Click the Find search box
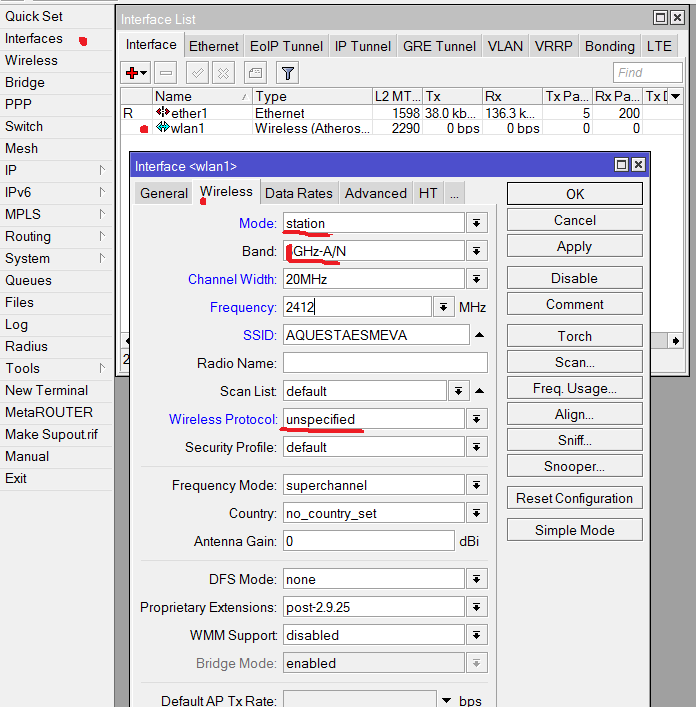This screenshot has width=696, height=707. coord(648,73)
